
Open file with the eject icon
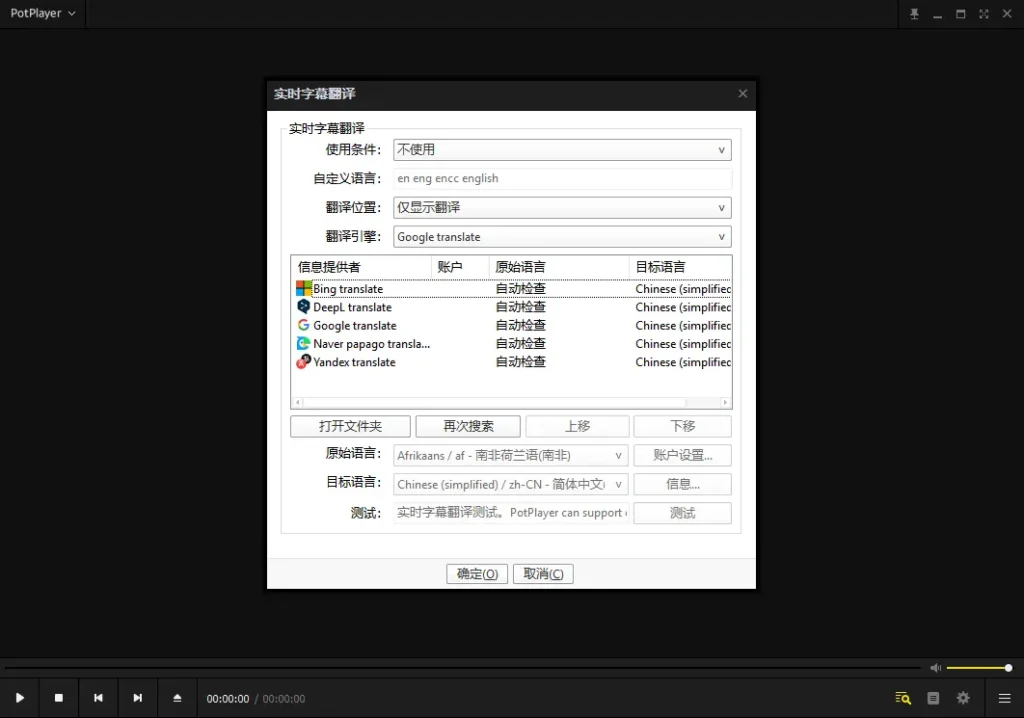(177, 698)
